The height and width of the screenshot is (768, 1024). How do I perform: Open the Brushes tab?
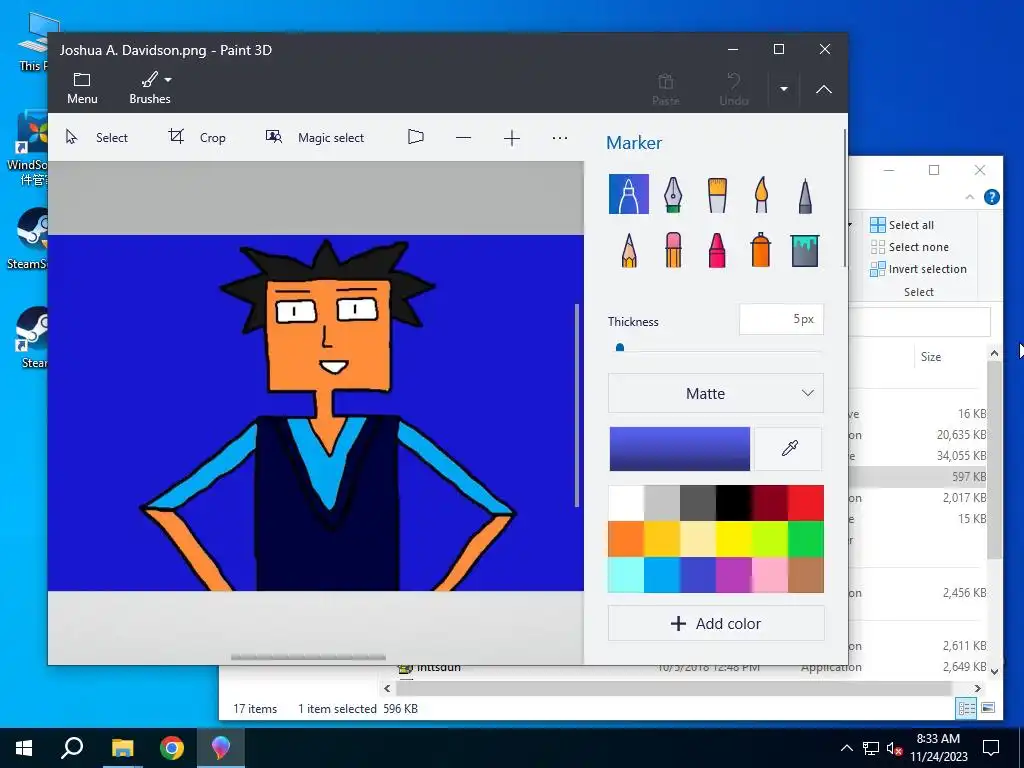coord(150,88)
